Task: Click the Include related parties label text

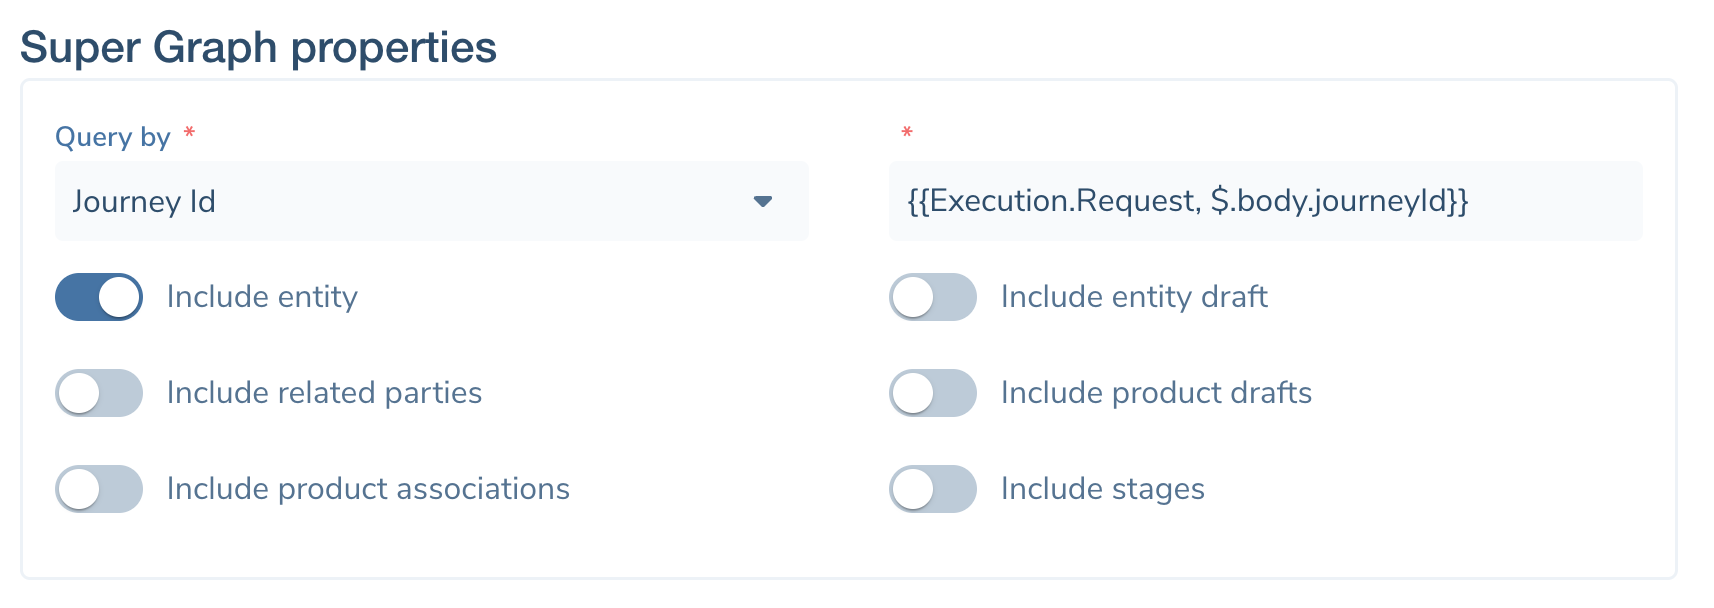Action: click(325, 392)
